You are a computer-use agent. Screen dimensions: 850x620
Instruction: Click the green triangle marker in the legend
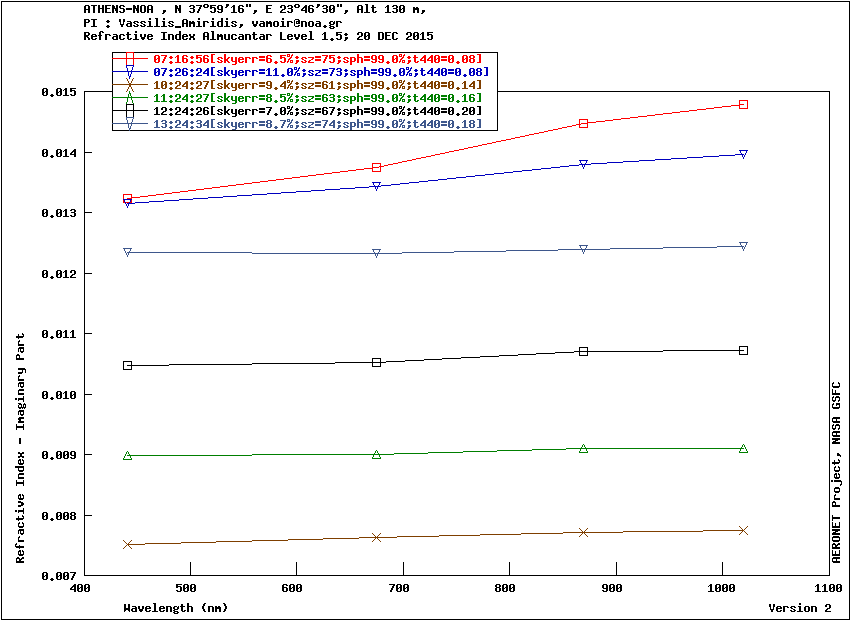click(130, 98)
